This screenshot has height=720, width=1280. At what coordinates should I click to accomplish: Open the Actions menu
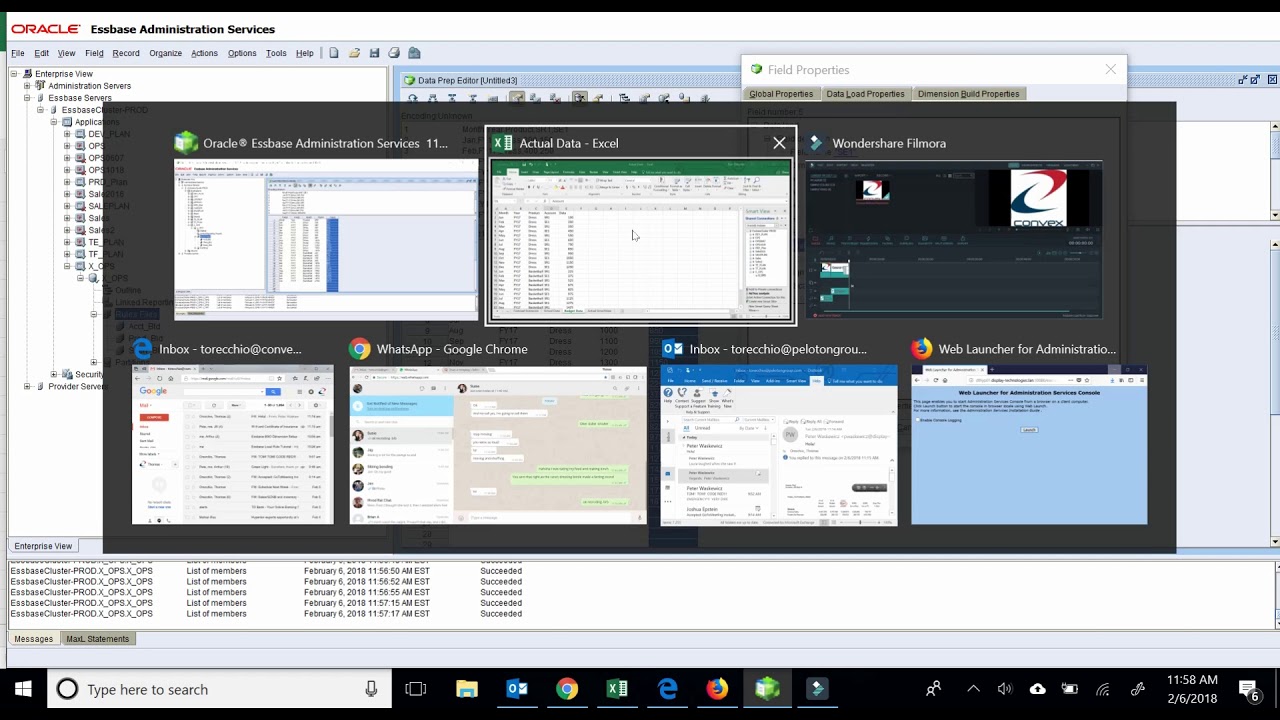tap(204, 53)
